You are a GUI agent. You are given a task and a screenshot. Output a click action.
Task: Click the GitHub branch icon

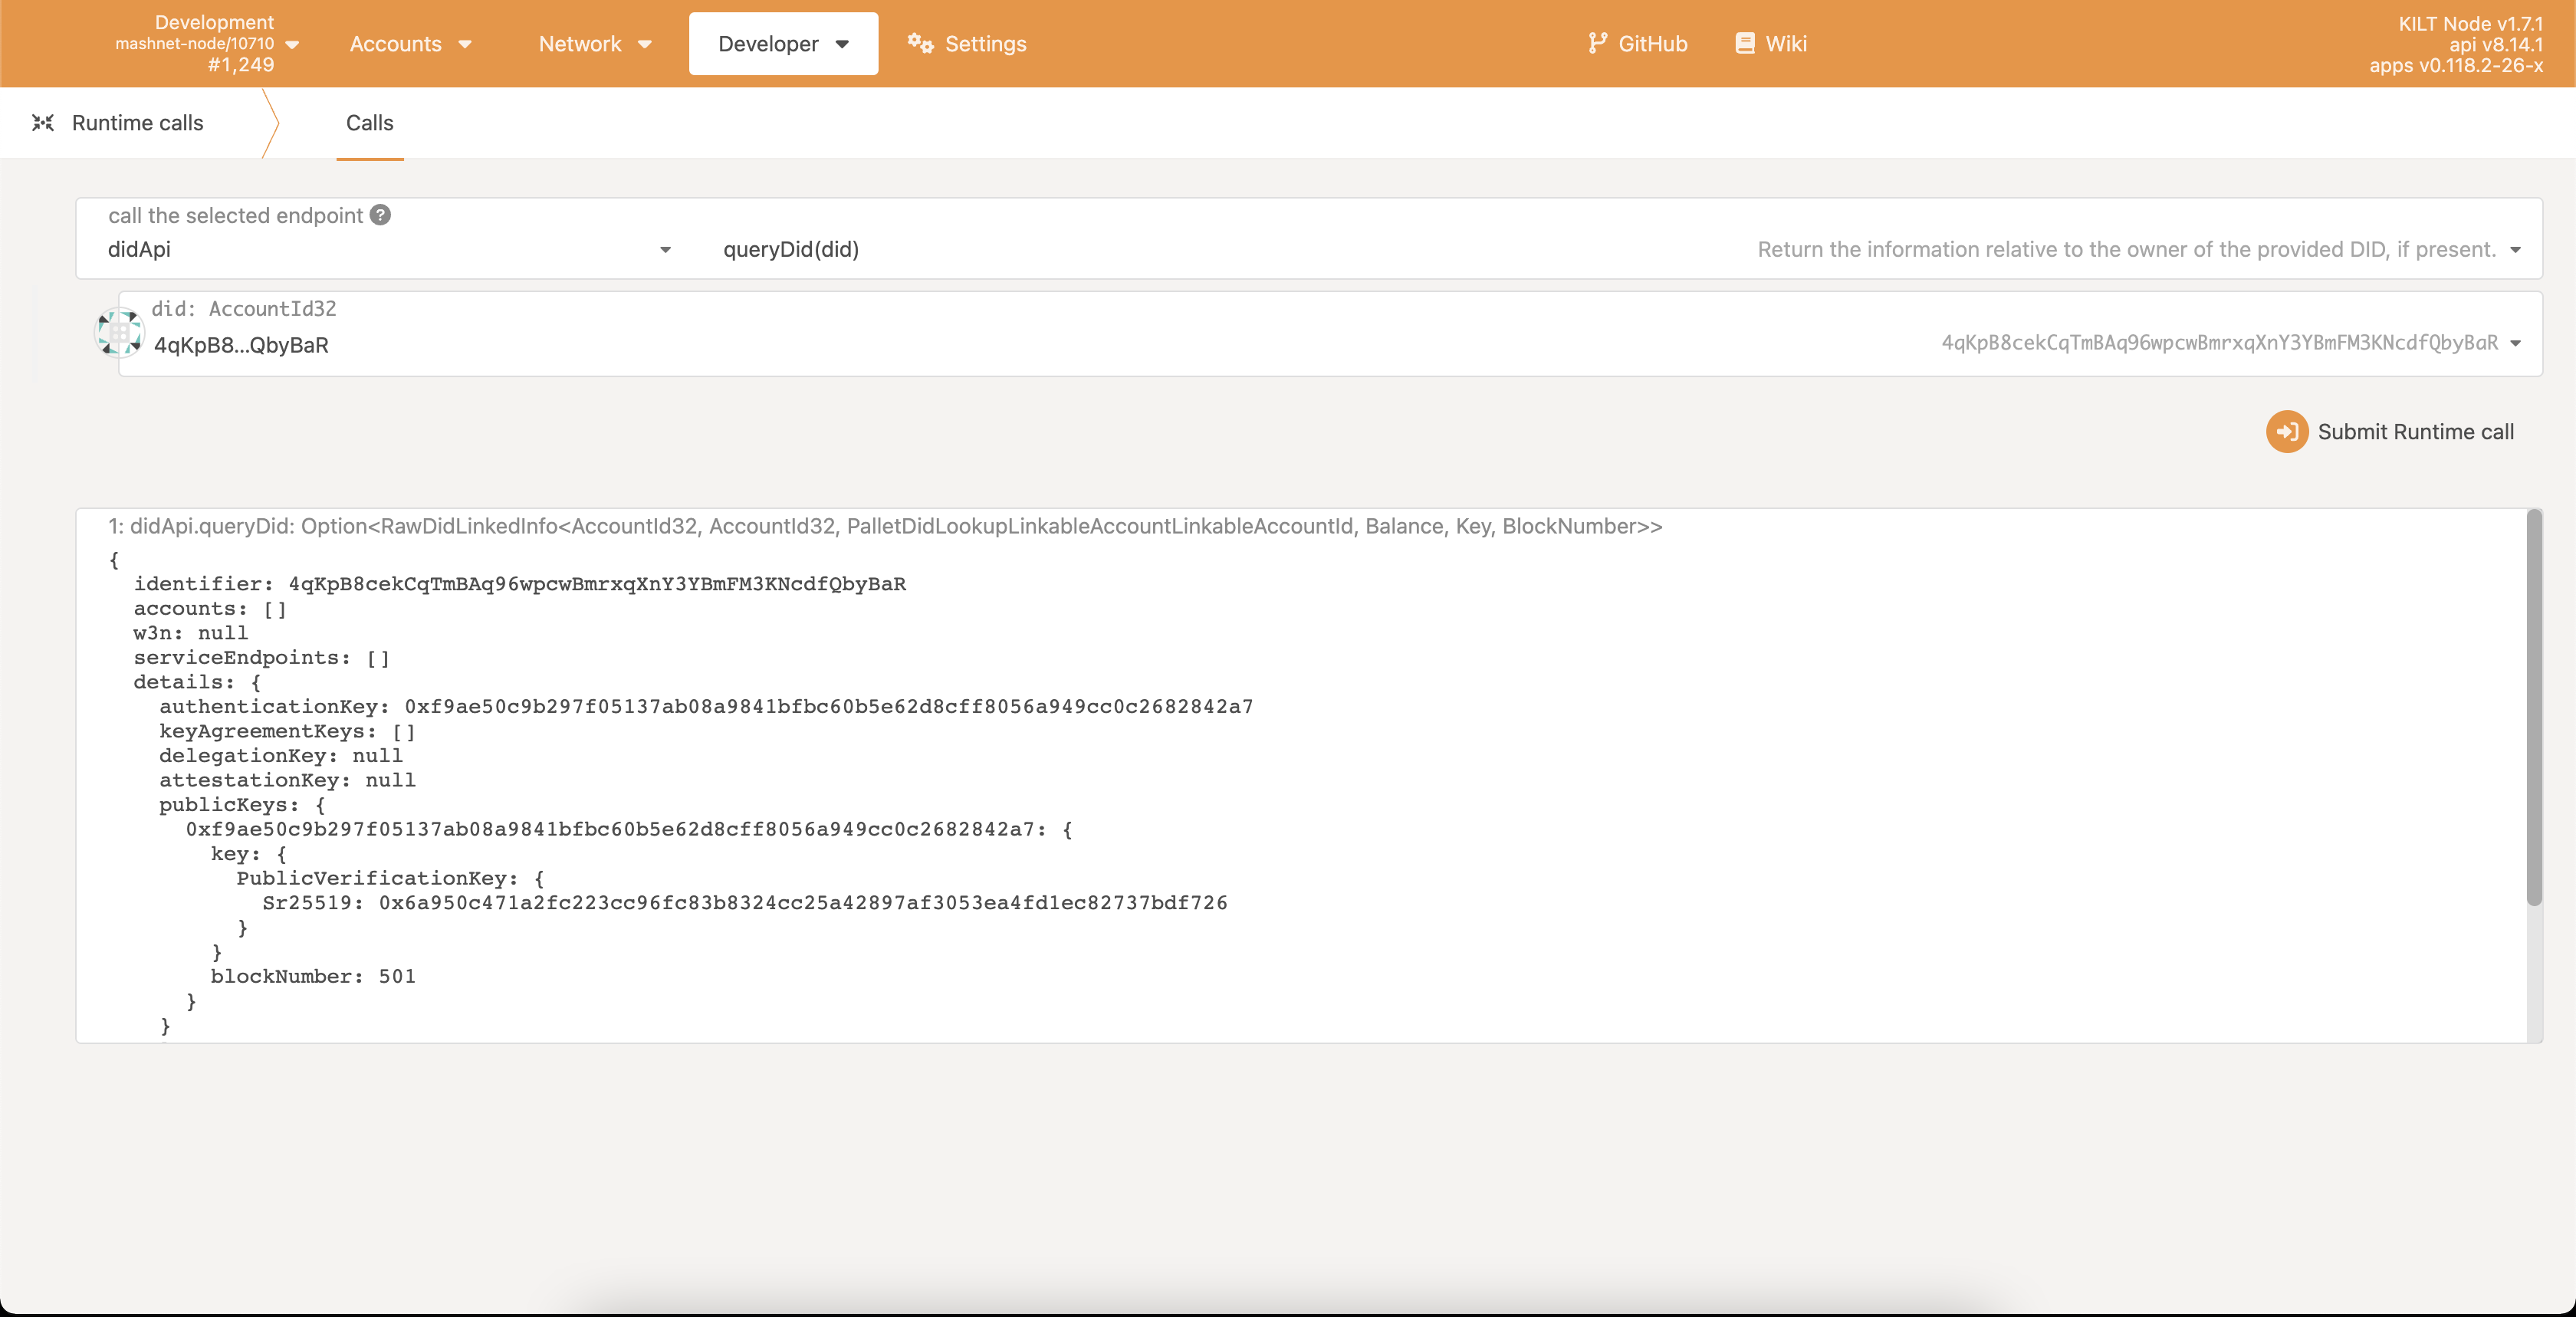tap(1597, 43)
